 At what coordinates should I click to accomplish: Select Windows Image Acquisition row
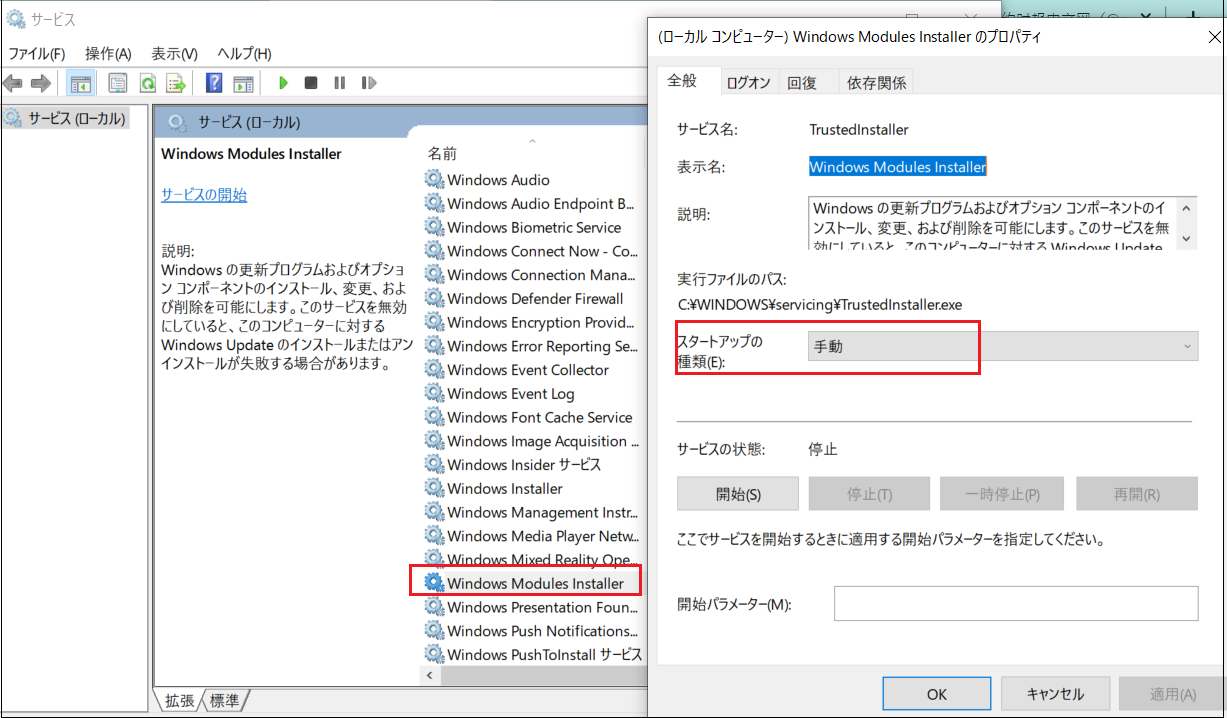[533, 441]
